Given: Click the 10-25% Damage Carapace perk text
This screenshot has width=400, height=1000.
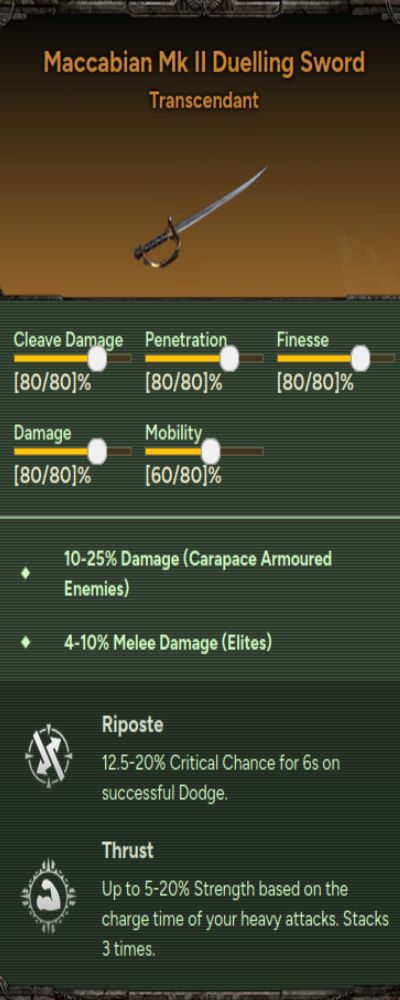Looking at the screenshot, I should 198,573.
